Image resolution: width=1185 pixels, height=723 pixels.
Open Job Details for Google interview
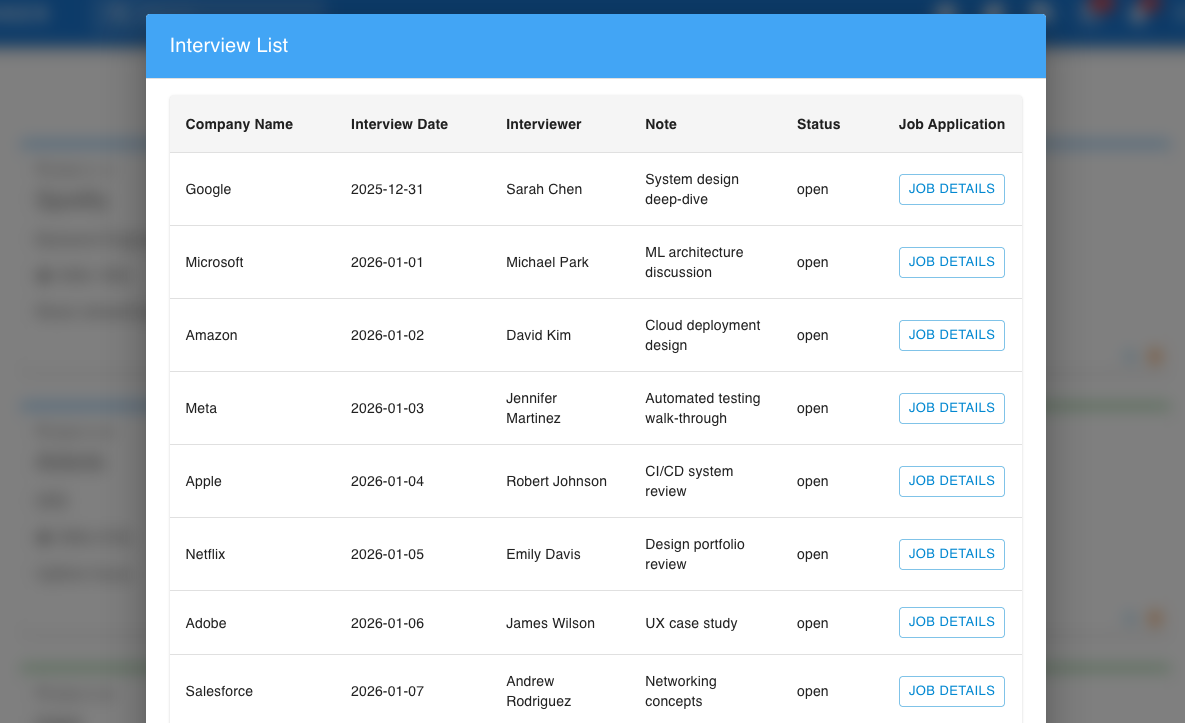[951, 189]
